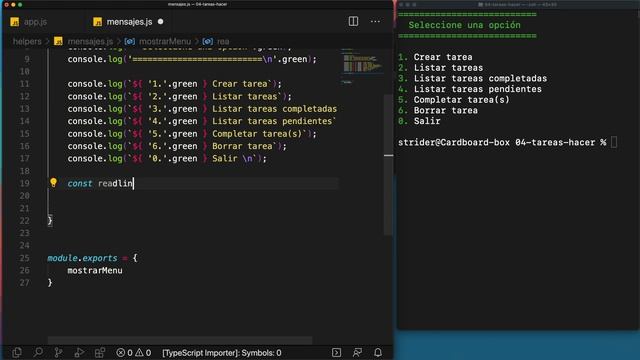Screen dimensions: 640x360
Task: Open the feedback icon in the status bar
Action: (x=357, y=353)
